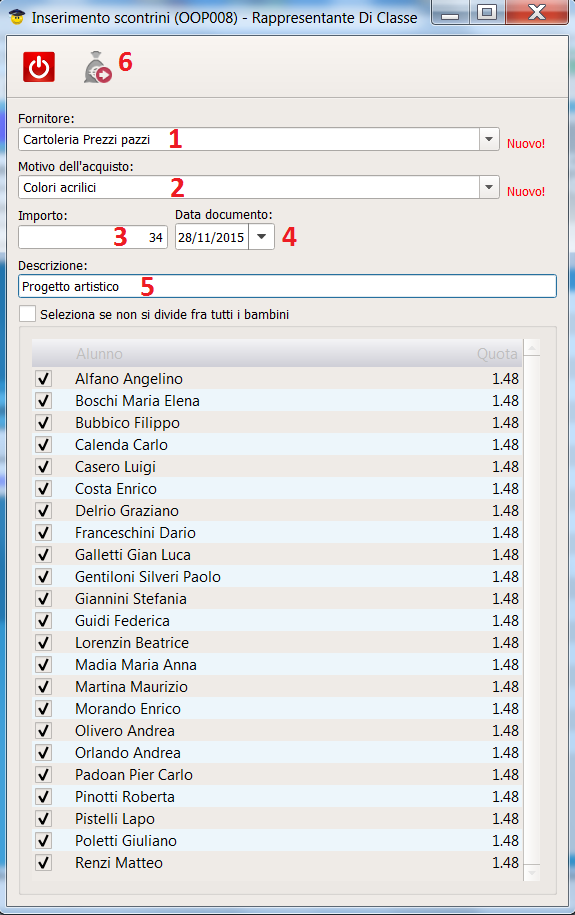This screenshot has width=575, height=915.
Task: Expand the Motivo dell'acquisto dropdown
Action: click(x=489, y=187)
